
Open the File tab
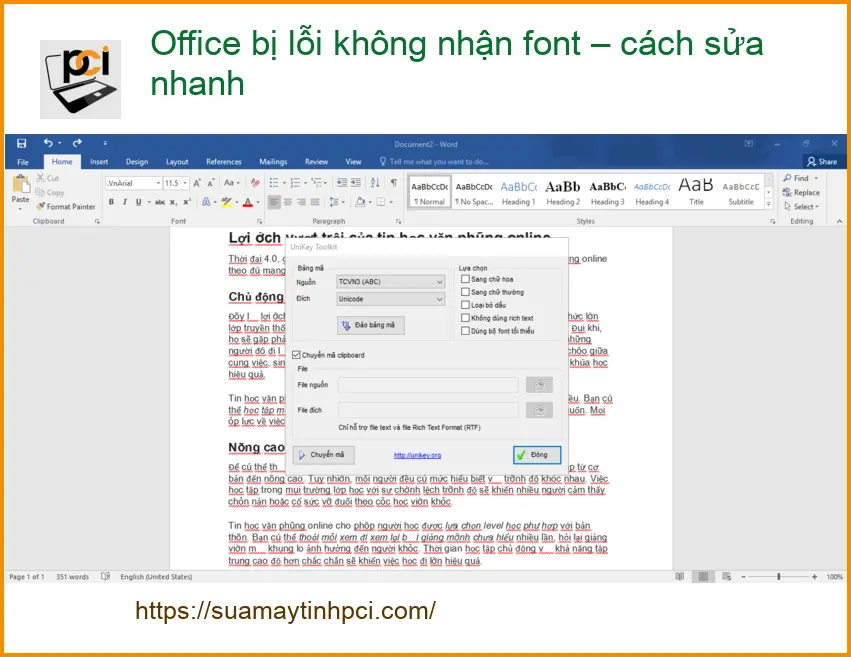coord(23,162)
